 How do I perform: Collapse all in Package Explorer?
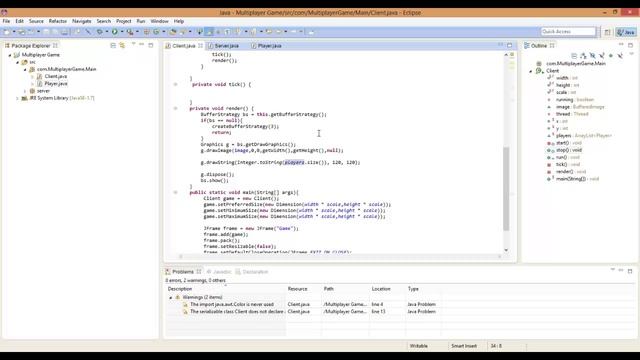click(113, 45)
